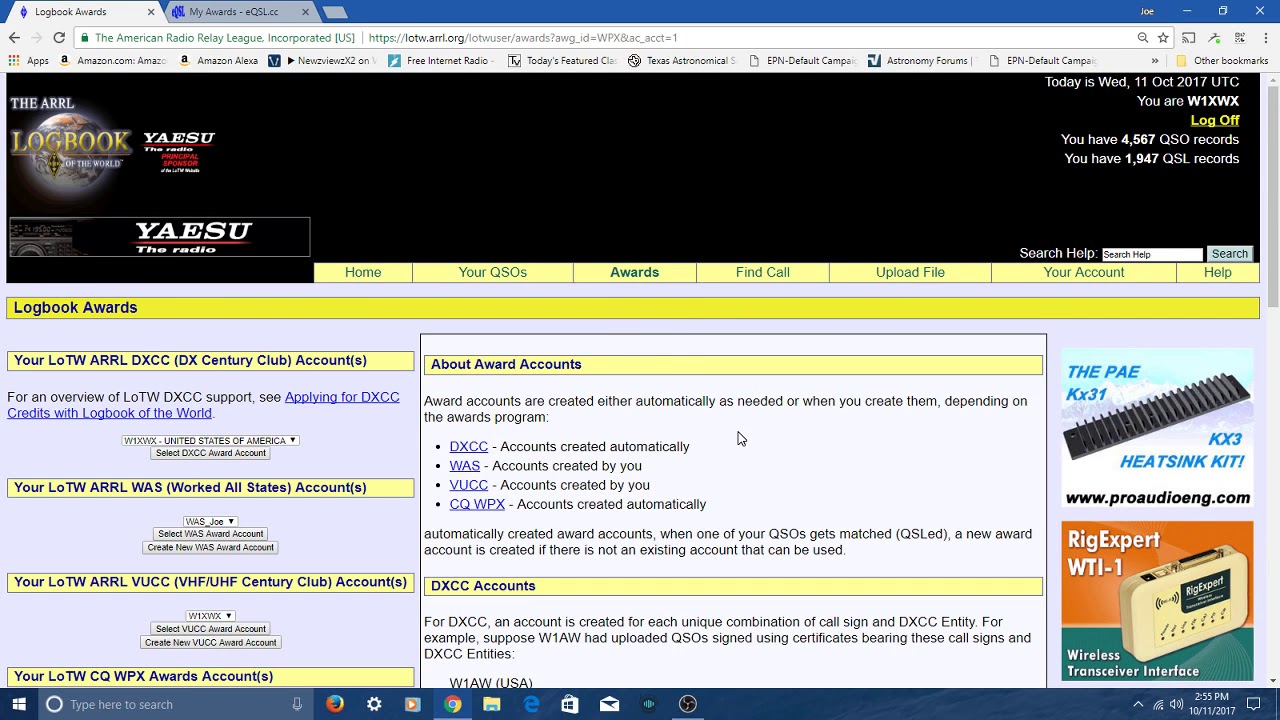
Task: Expand the W1XWX United States dropdown
Action: tap(210, 440)
